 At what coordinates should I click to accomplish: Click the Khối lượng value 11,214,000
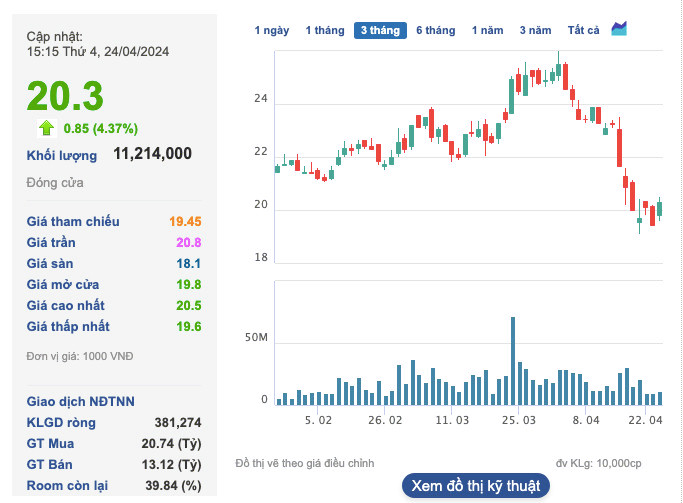(152, 154)
